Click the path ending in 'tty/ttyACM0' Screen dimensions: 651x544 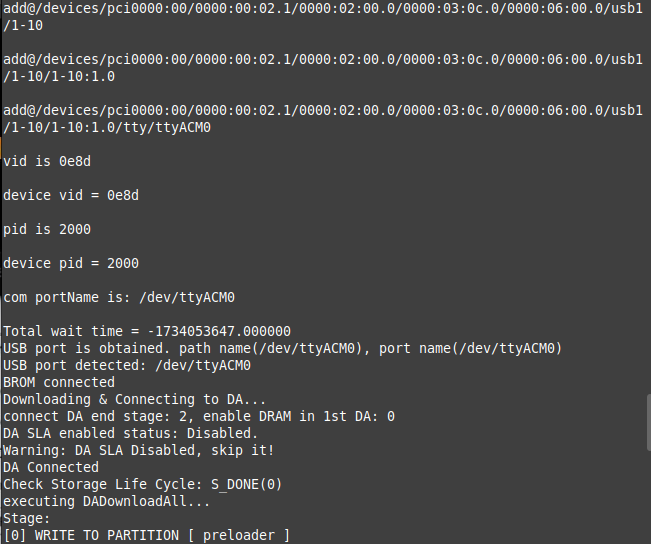coord(323,119)
